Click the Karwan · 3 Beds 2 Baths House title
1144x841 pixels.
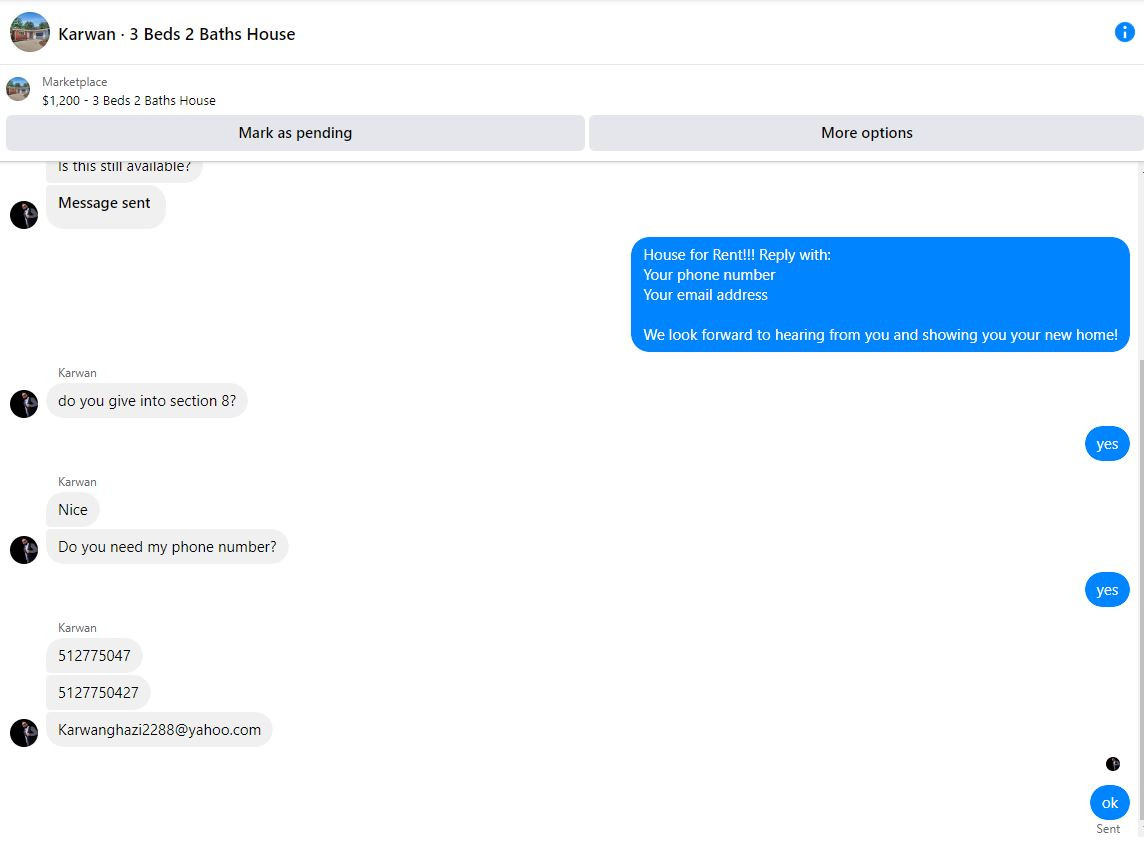pyautogui.click(x=177, y=34)
